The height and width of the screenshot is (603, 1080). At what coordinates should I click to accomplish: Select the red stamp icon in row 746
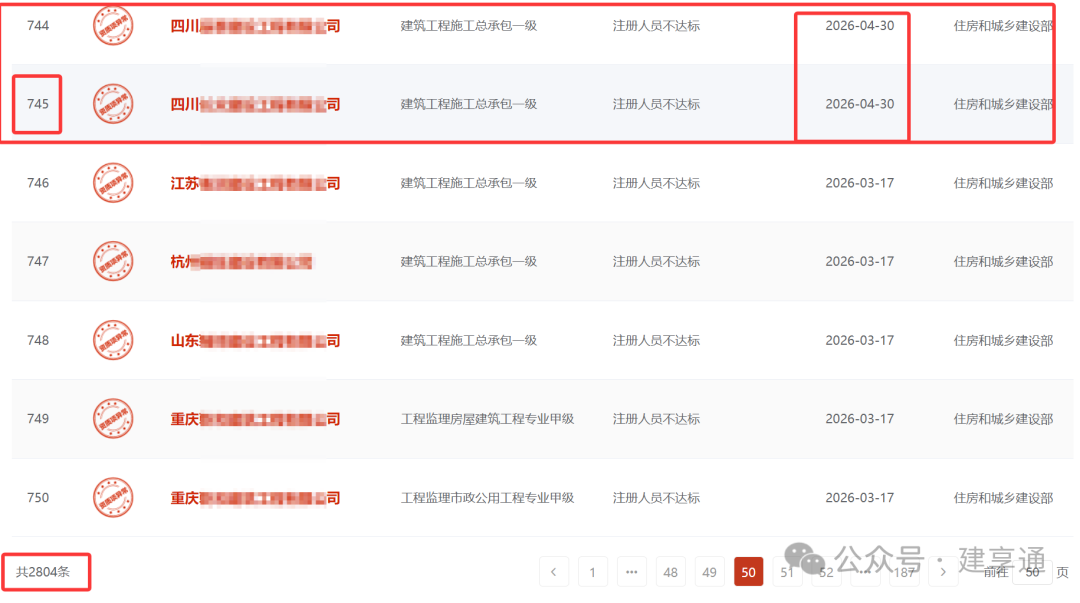coord(113,183)
